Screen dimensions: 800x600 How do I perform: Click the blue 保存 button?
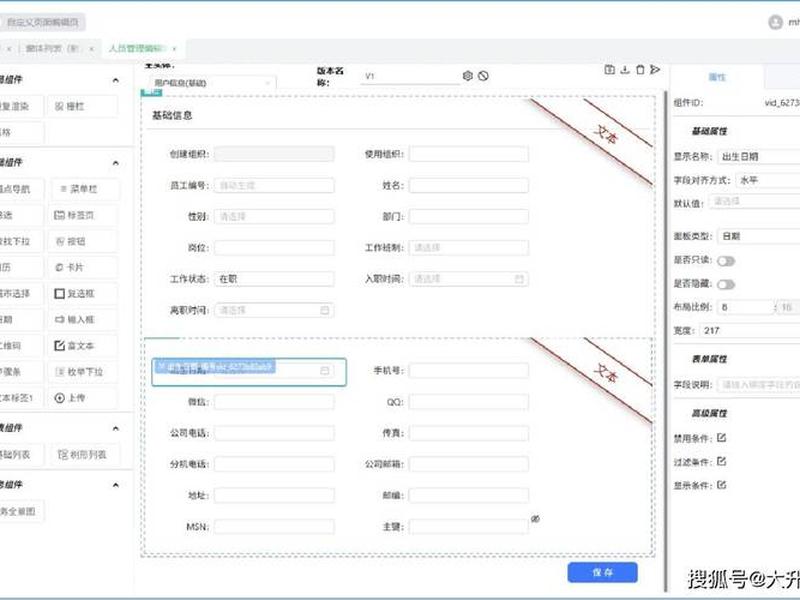point(603,572)
